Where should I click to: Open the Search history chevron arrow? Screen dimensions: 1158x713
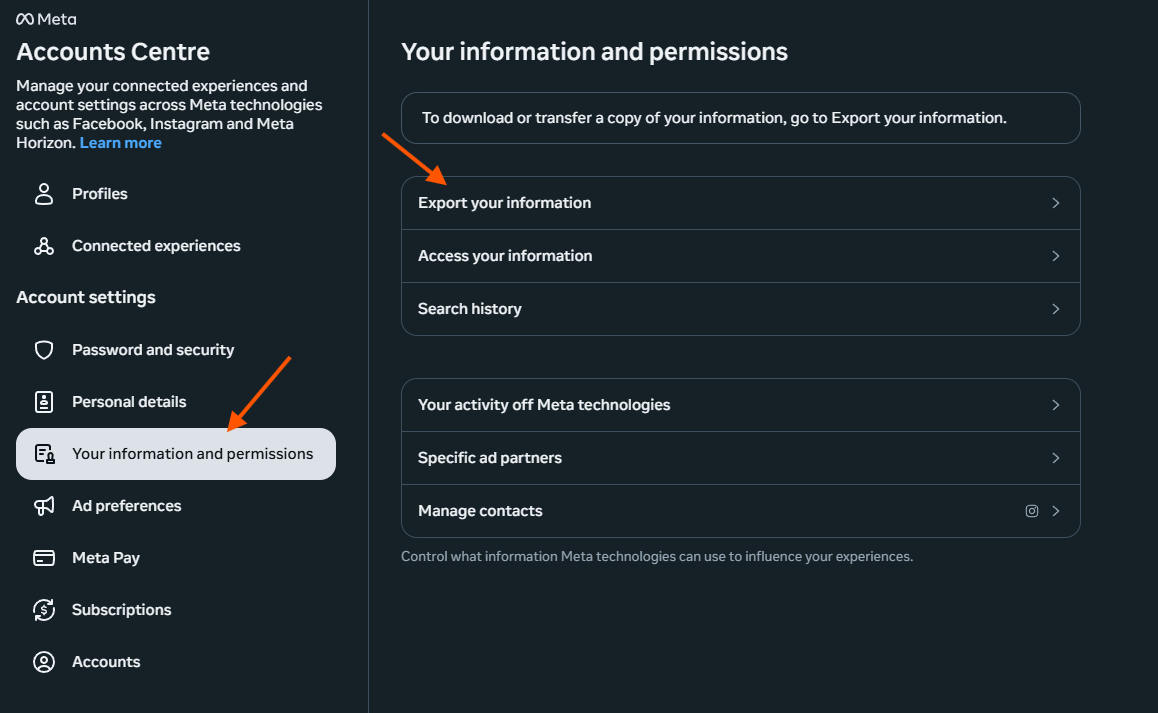coord(1055,309)
